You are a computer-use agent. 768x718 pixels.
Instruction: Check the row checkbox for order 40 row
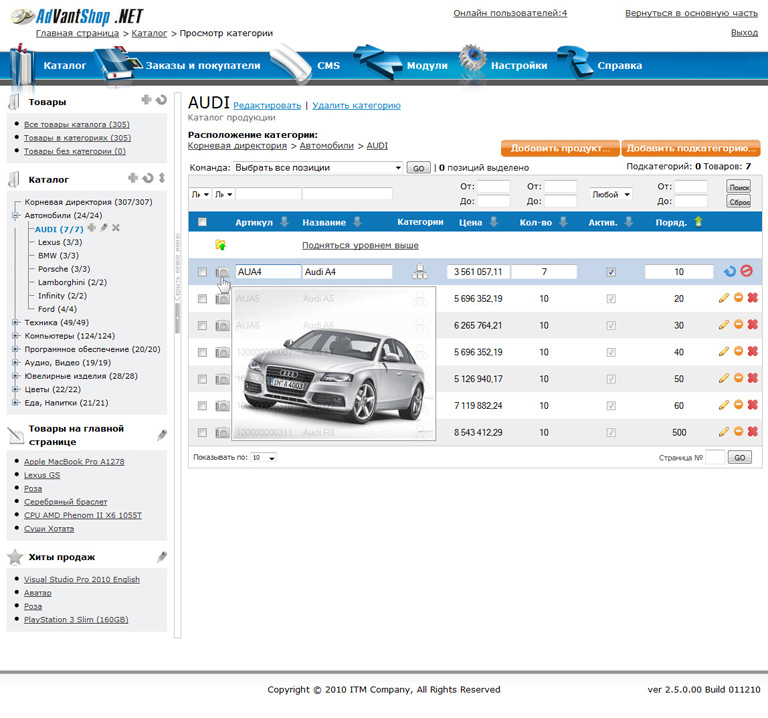tap(202, 352)
